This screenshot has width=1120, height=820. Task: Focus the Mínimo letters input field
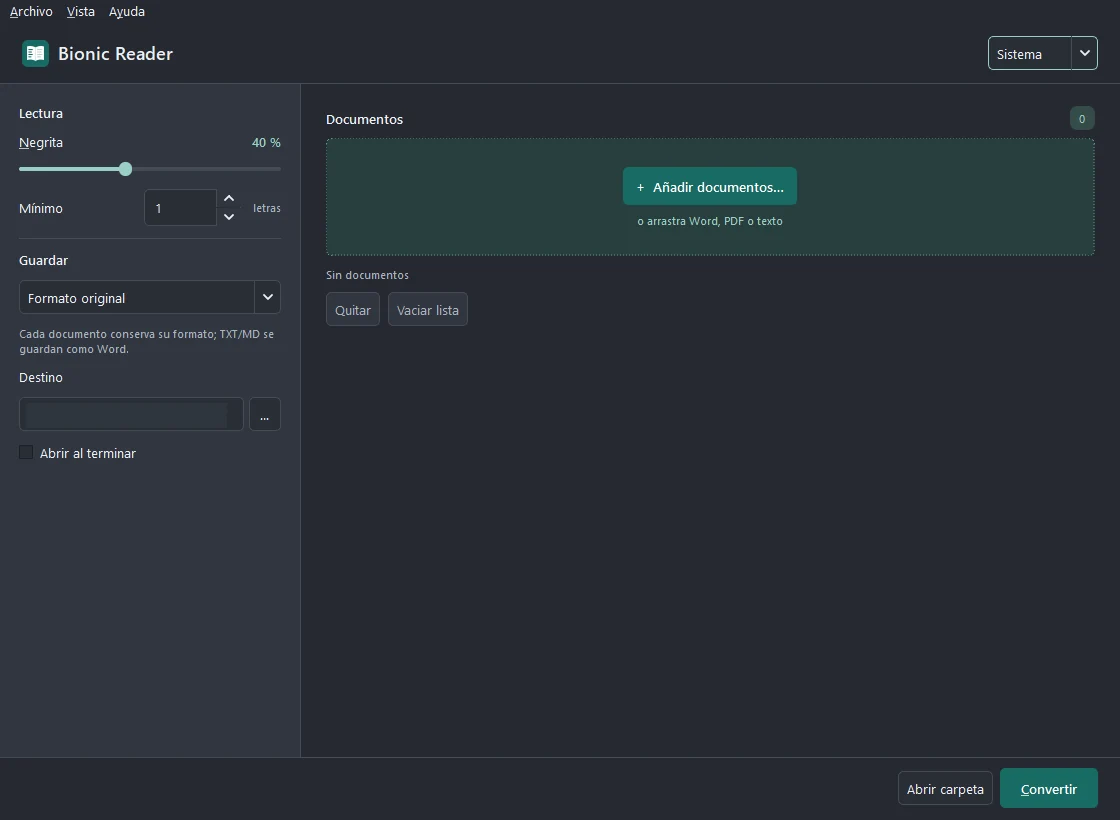click(180, 208)
